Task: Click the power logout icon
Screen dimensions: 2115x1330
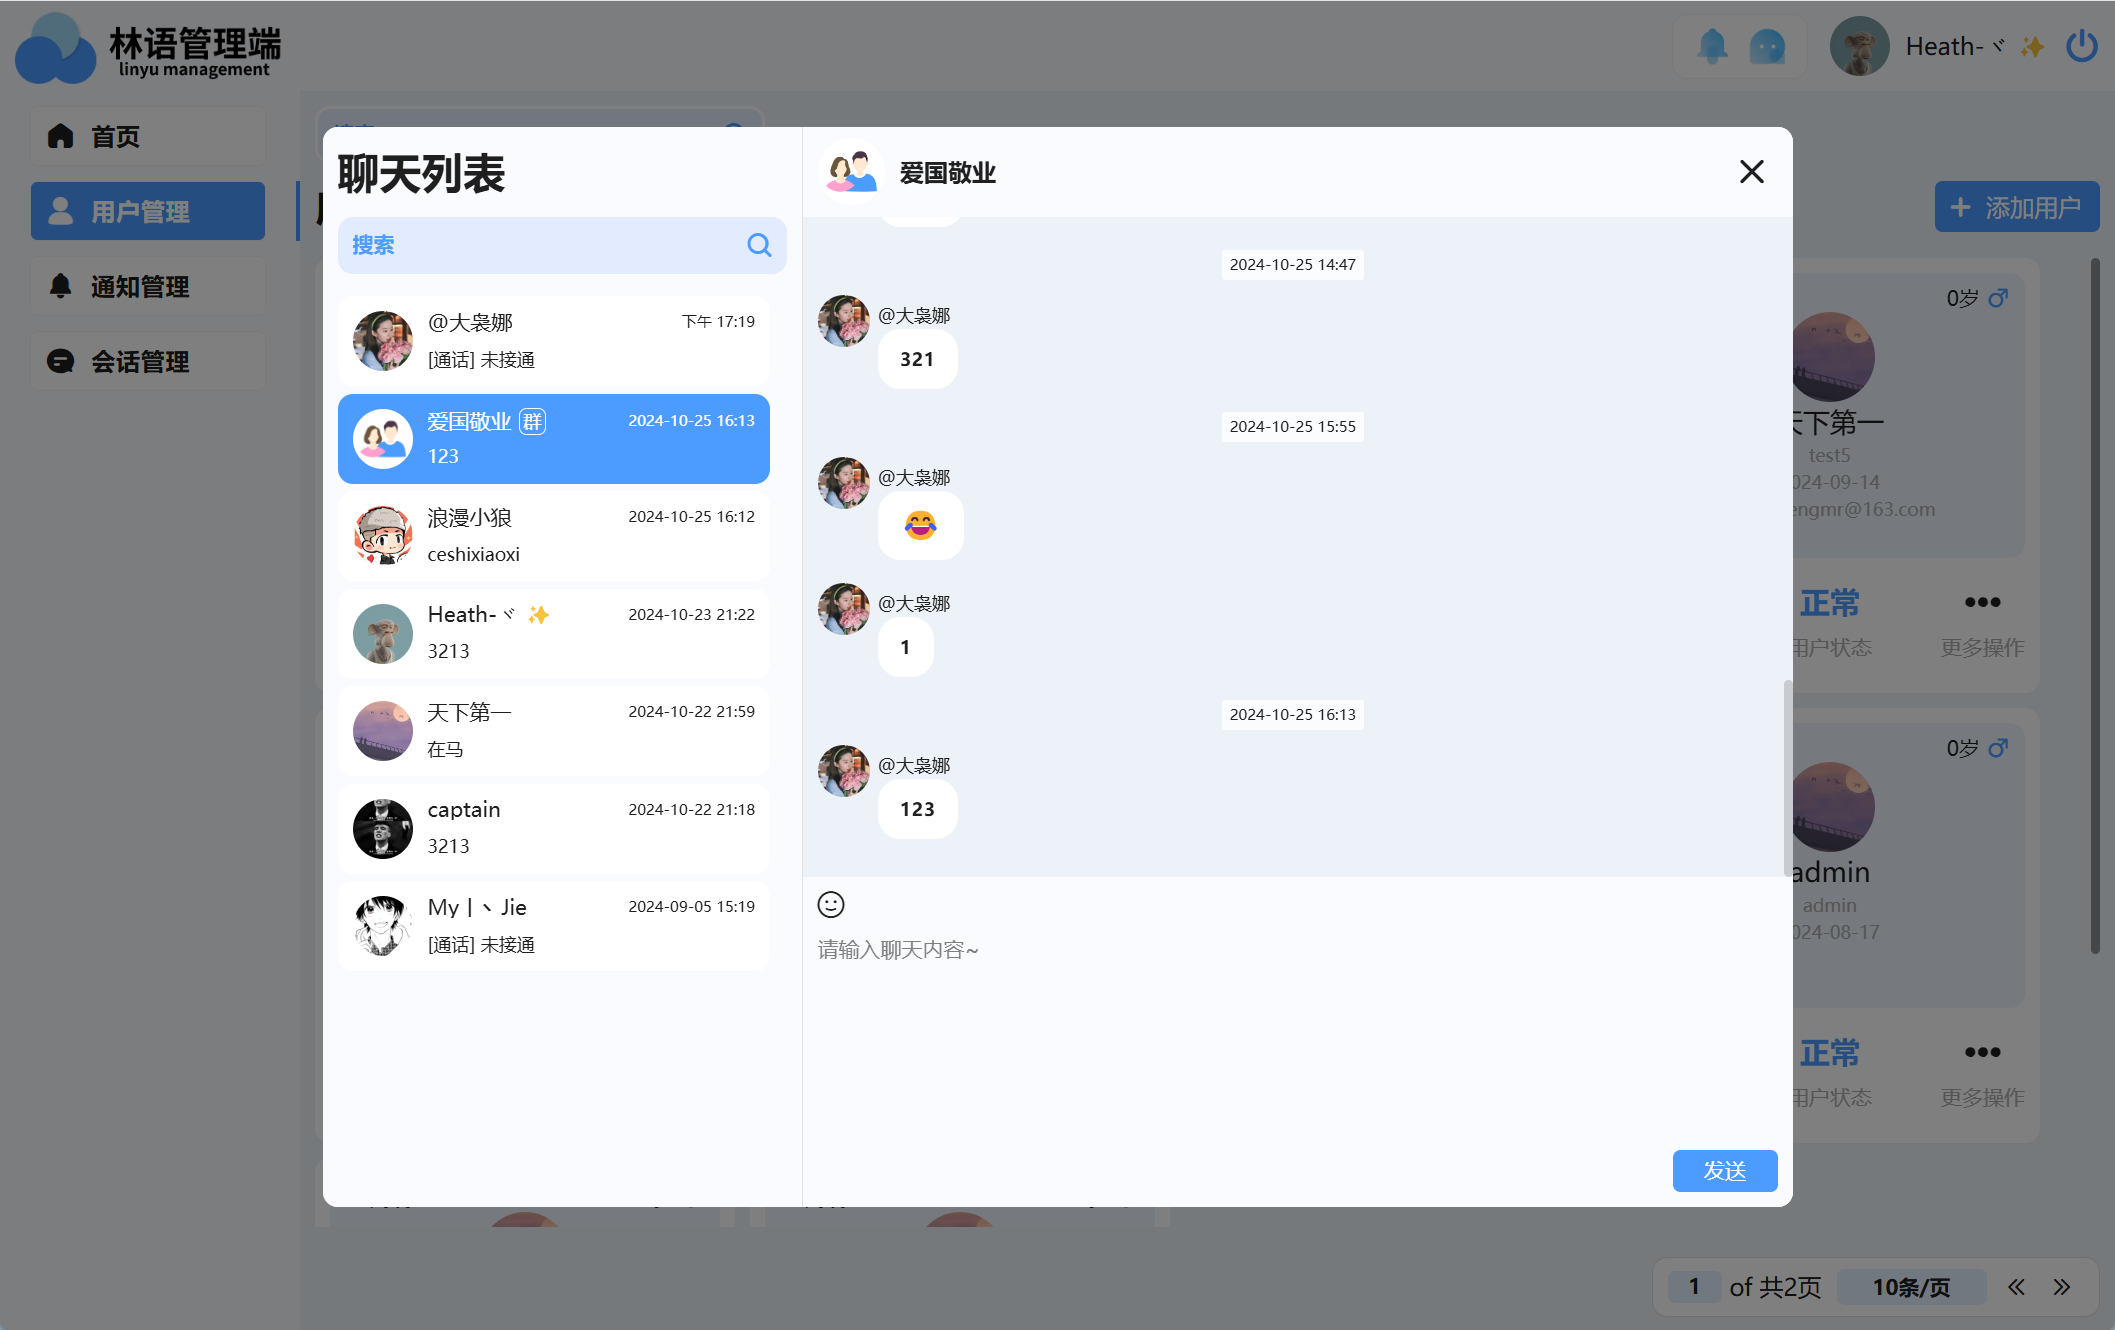Action: (2082, 46)
